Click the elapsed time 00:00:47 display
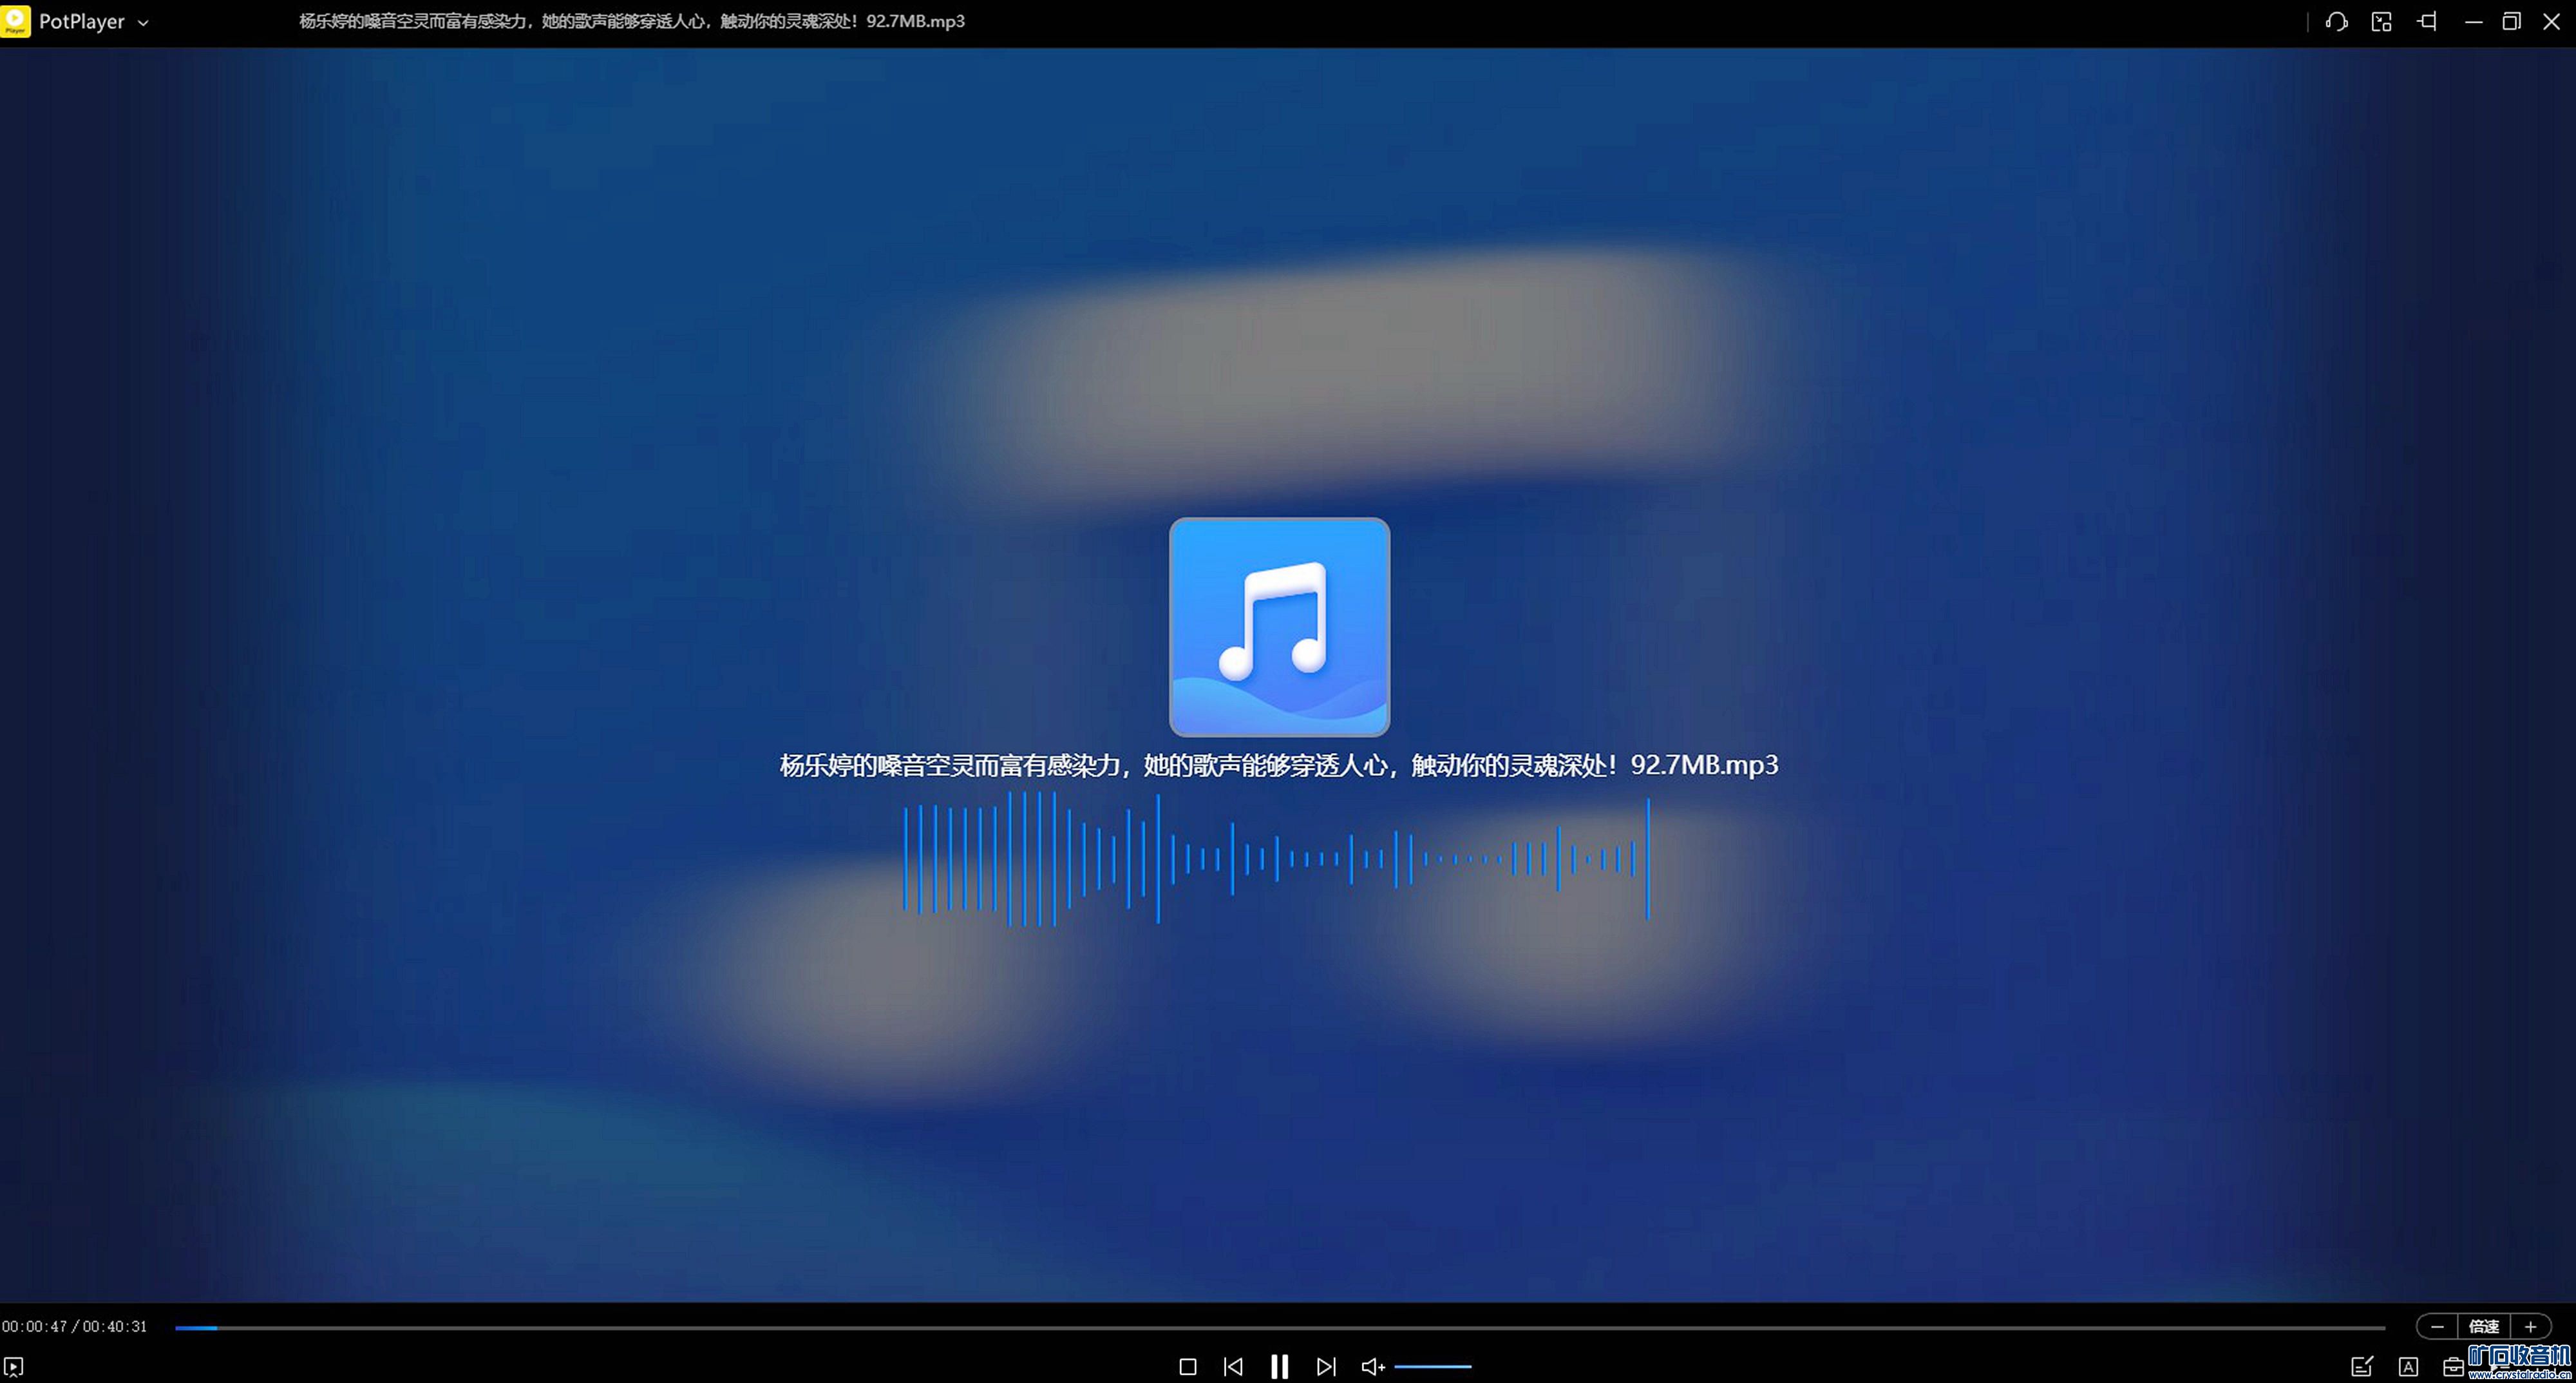The image size is (2576, 1383). [x=35, y=1327]
